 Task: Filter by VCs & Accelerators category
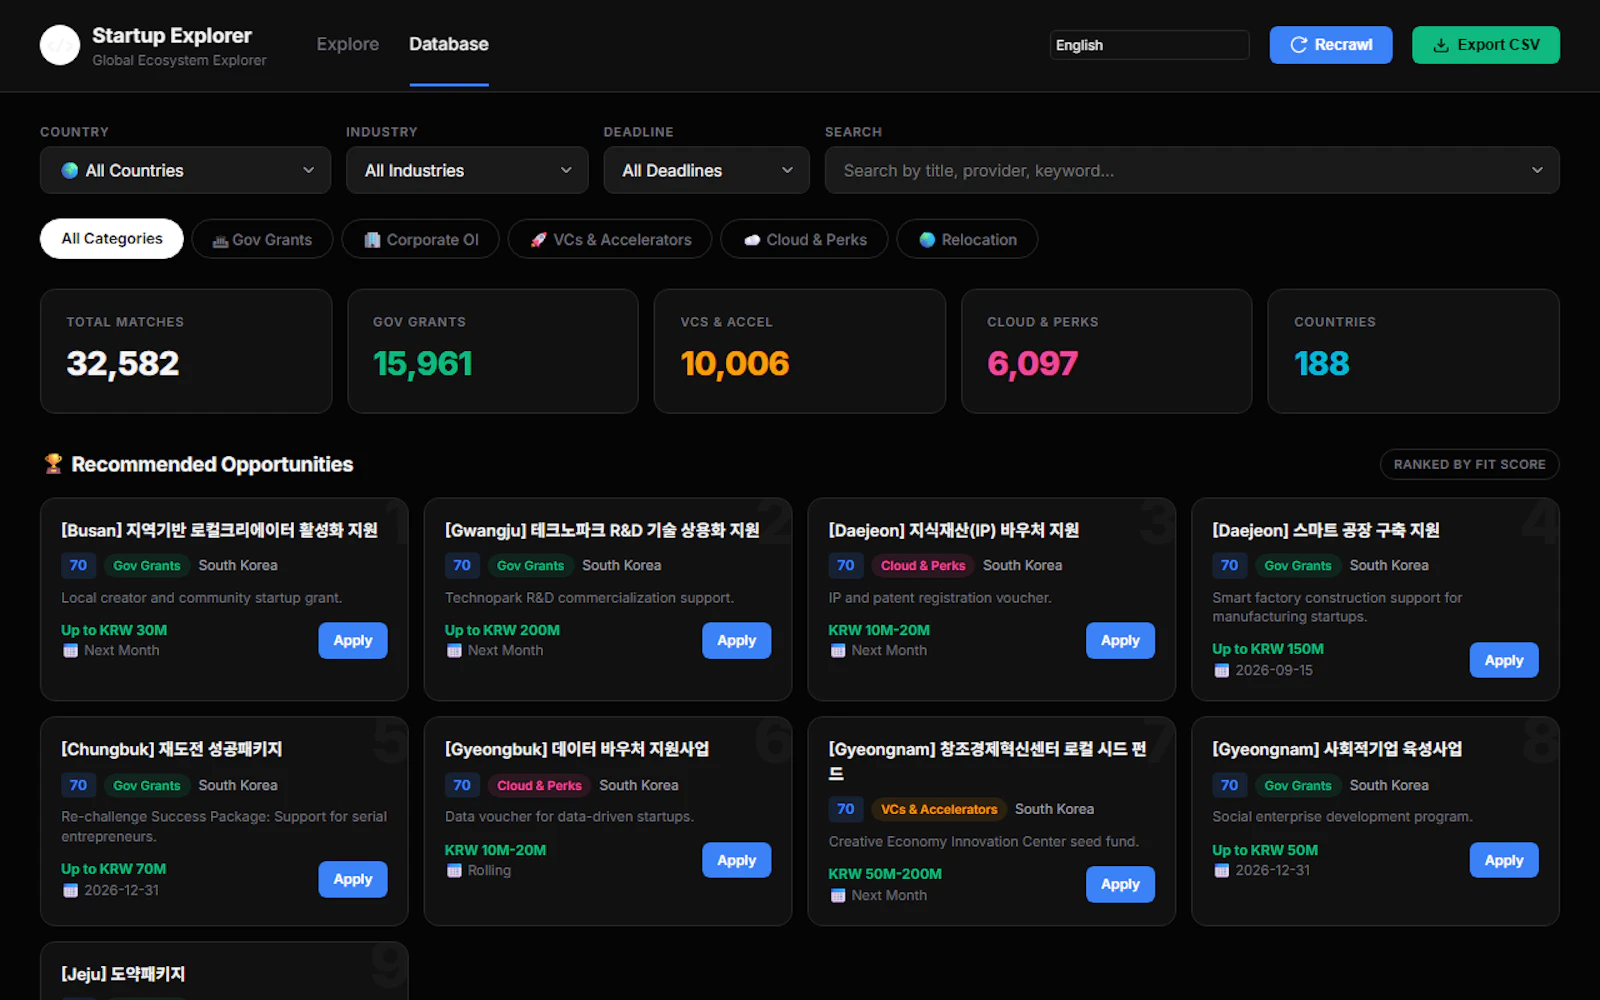pyautogui.click(x=610, y=240)
